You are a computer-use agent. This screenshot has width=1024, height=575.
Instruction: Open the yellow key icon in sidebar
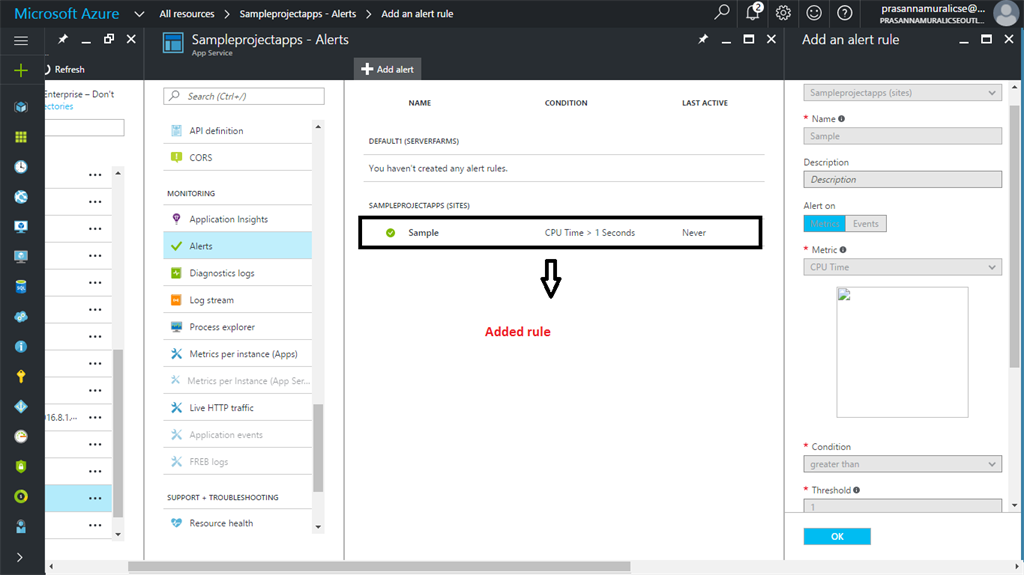pyautogui.click(x=21, y=376)
